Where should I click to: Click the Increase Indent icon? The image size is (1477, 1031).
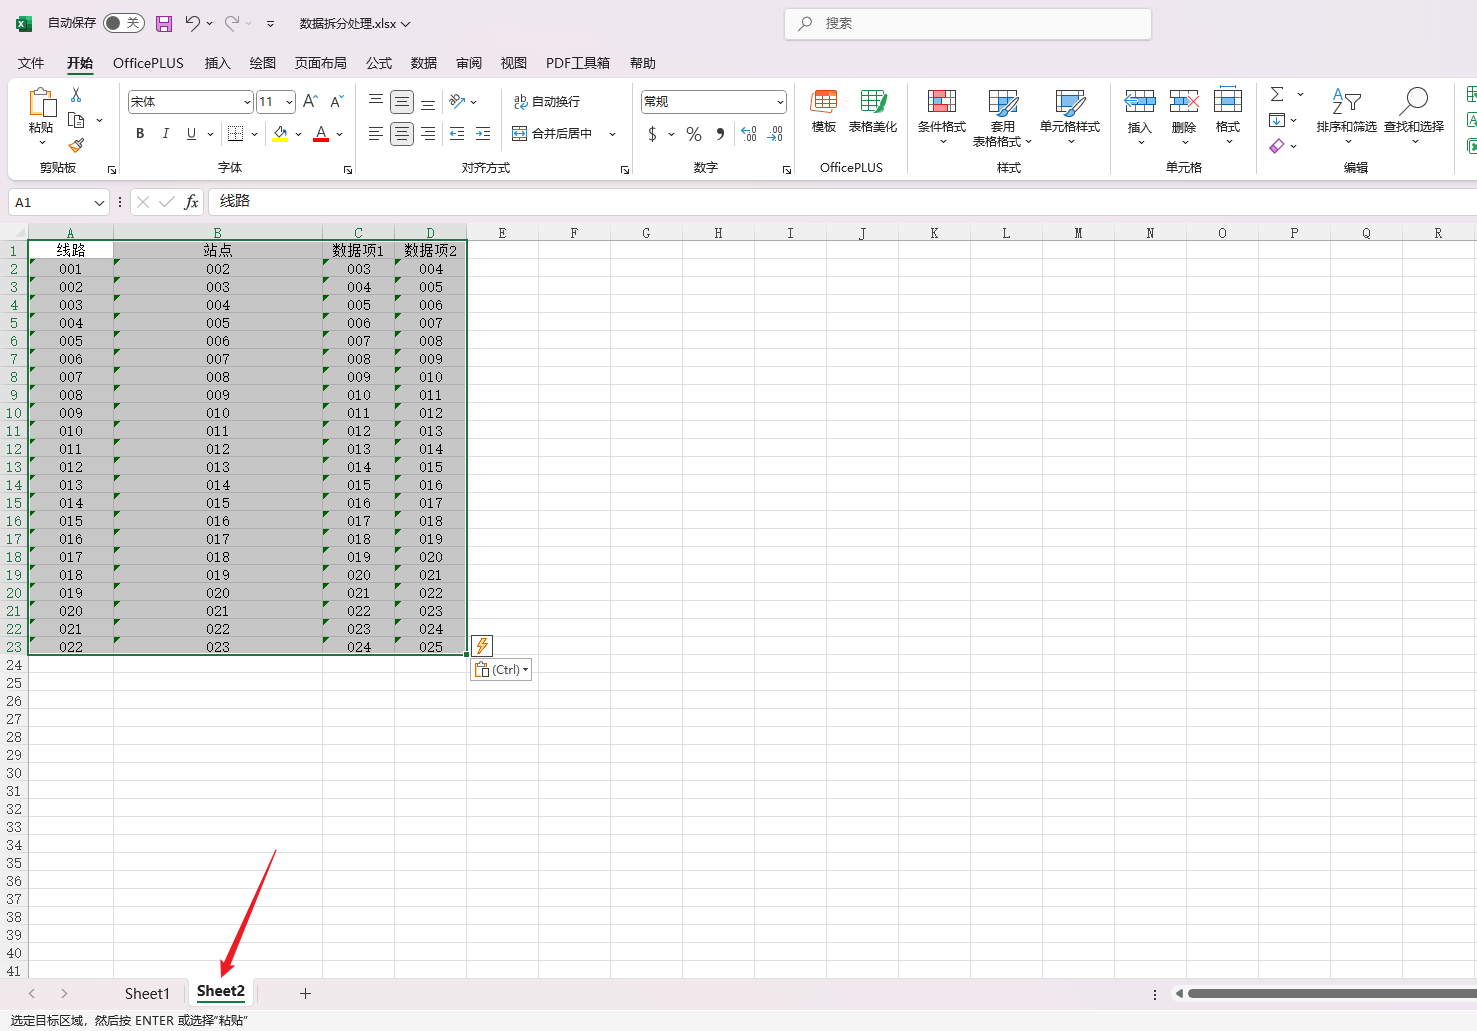click(x=483, y=134)
